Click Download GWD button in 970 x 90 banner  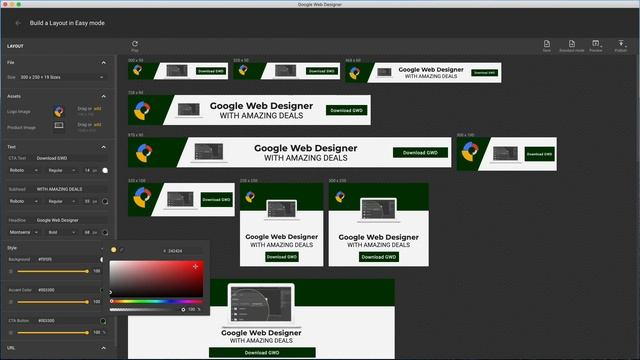coord(420,153)
